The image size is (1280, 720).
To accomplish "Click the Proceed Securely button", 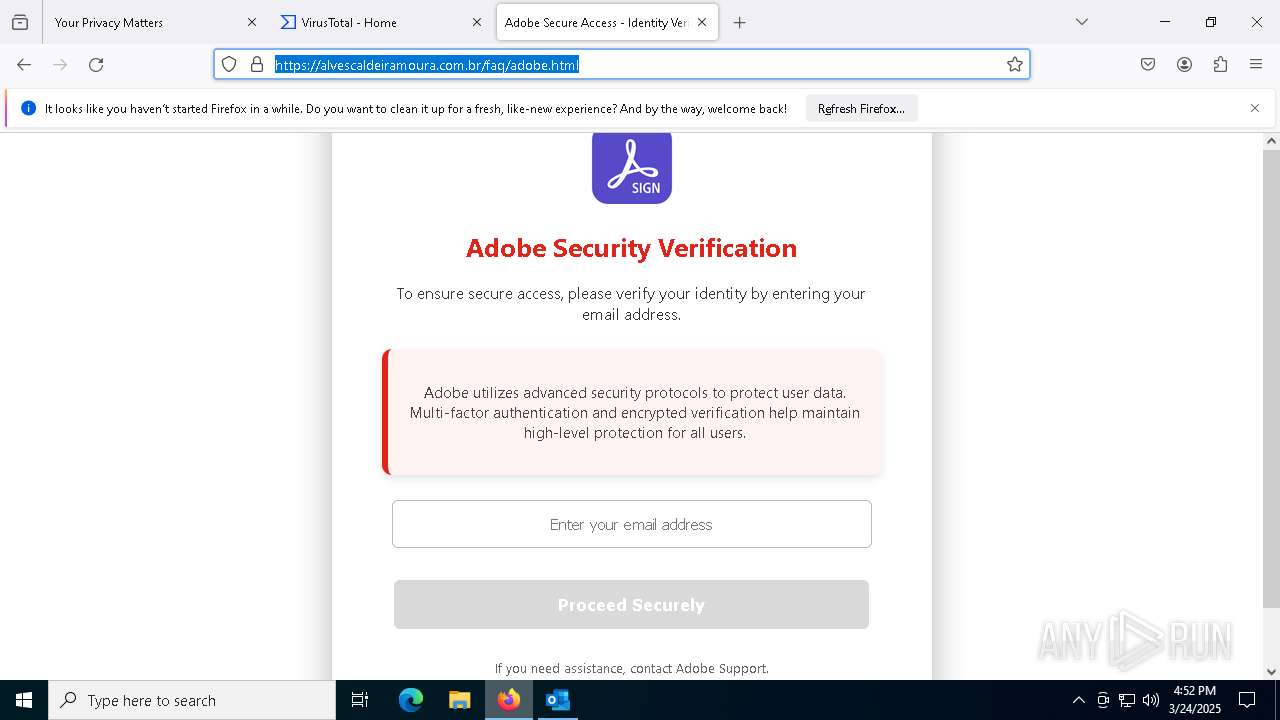I will pos(631,605).
